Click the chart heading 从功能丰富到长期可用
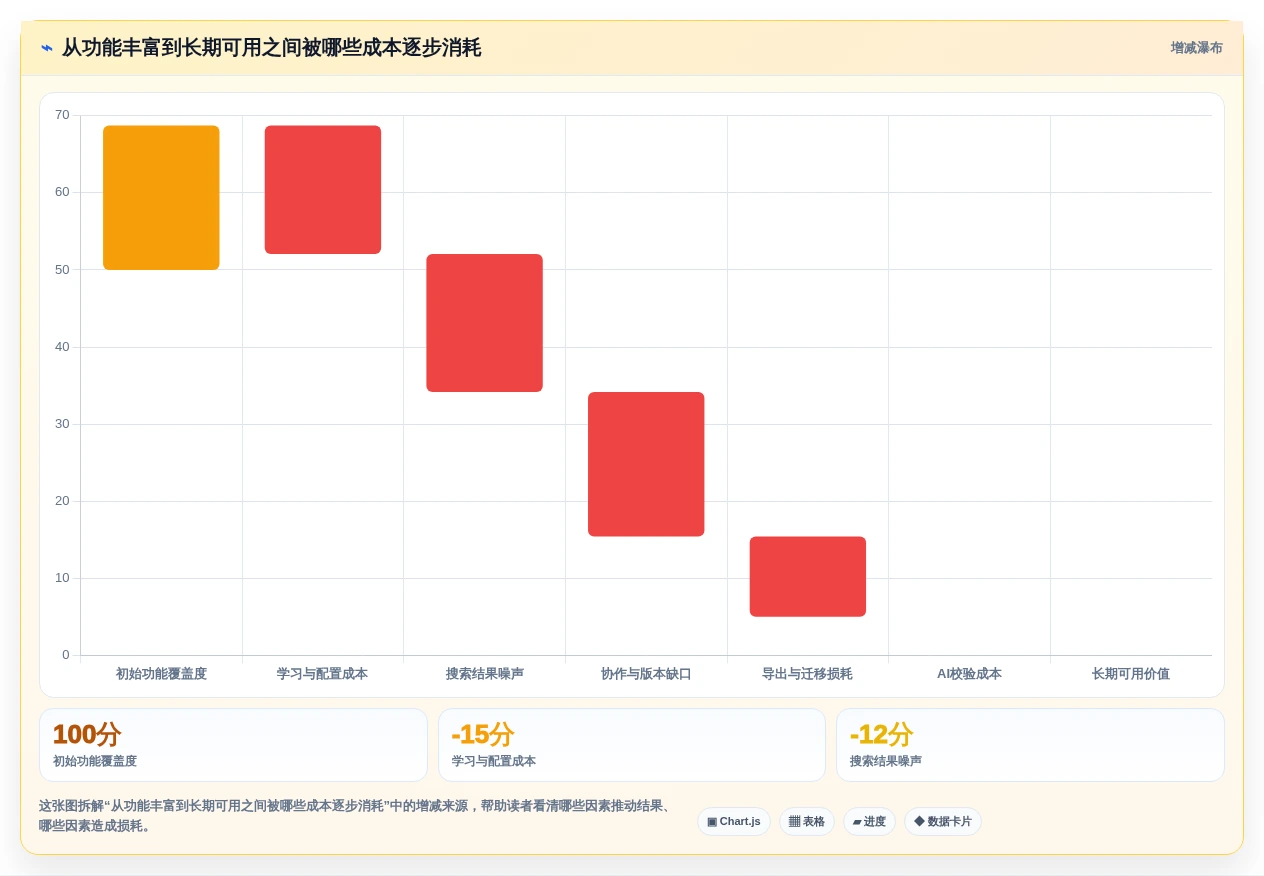 tap(272, 48)
